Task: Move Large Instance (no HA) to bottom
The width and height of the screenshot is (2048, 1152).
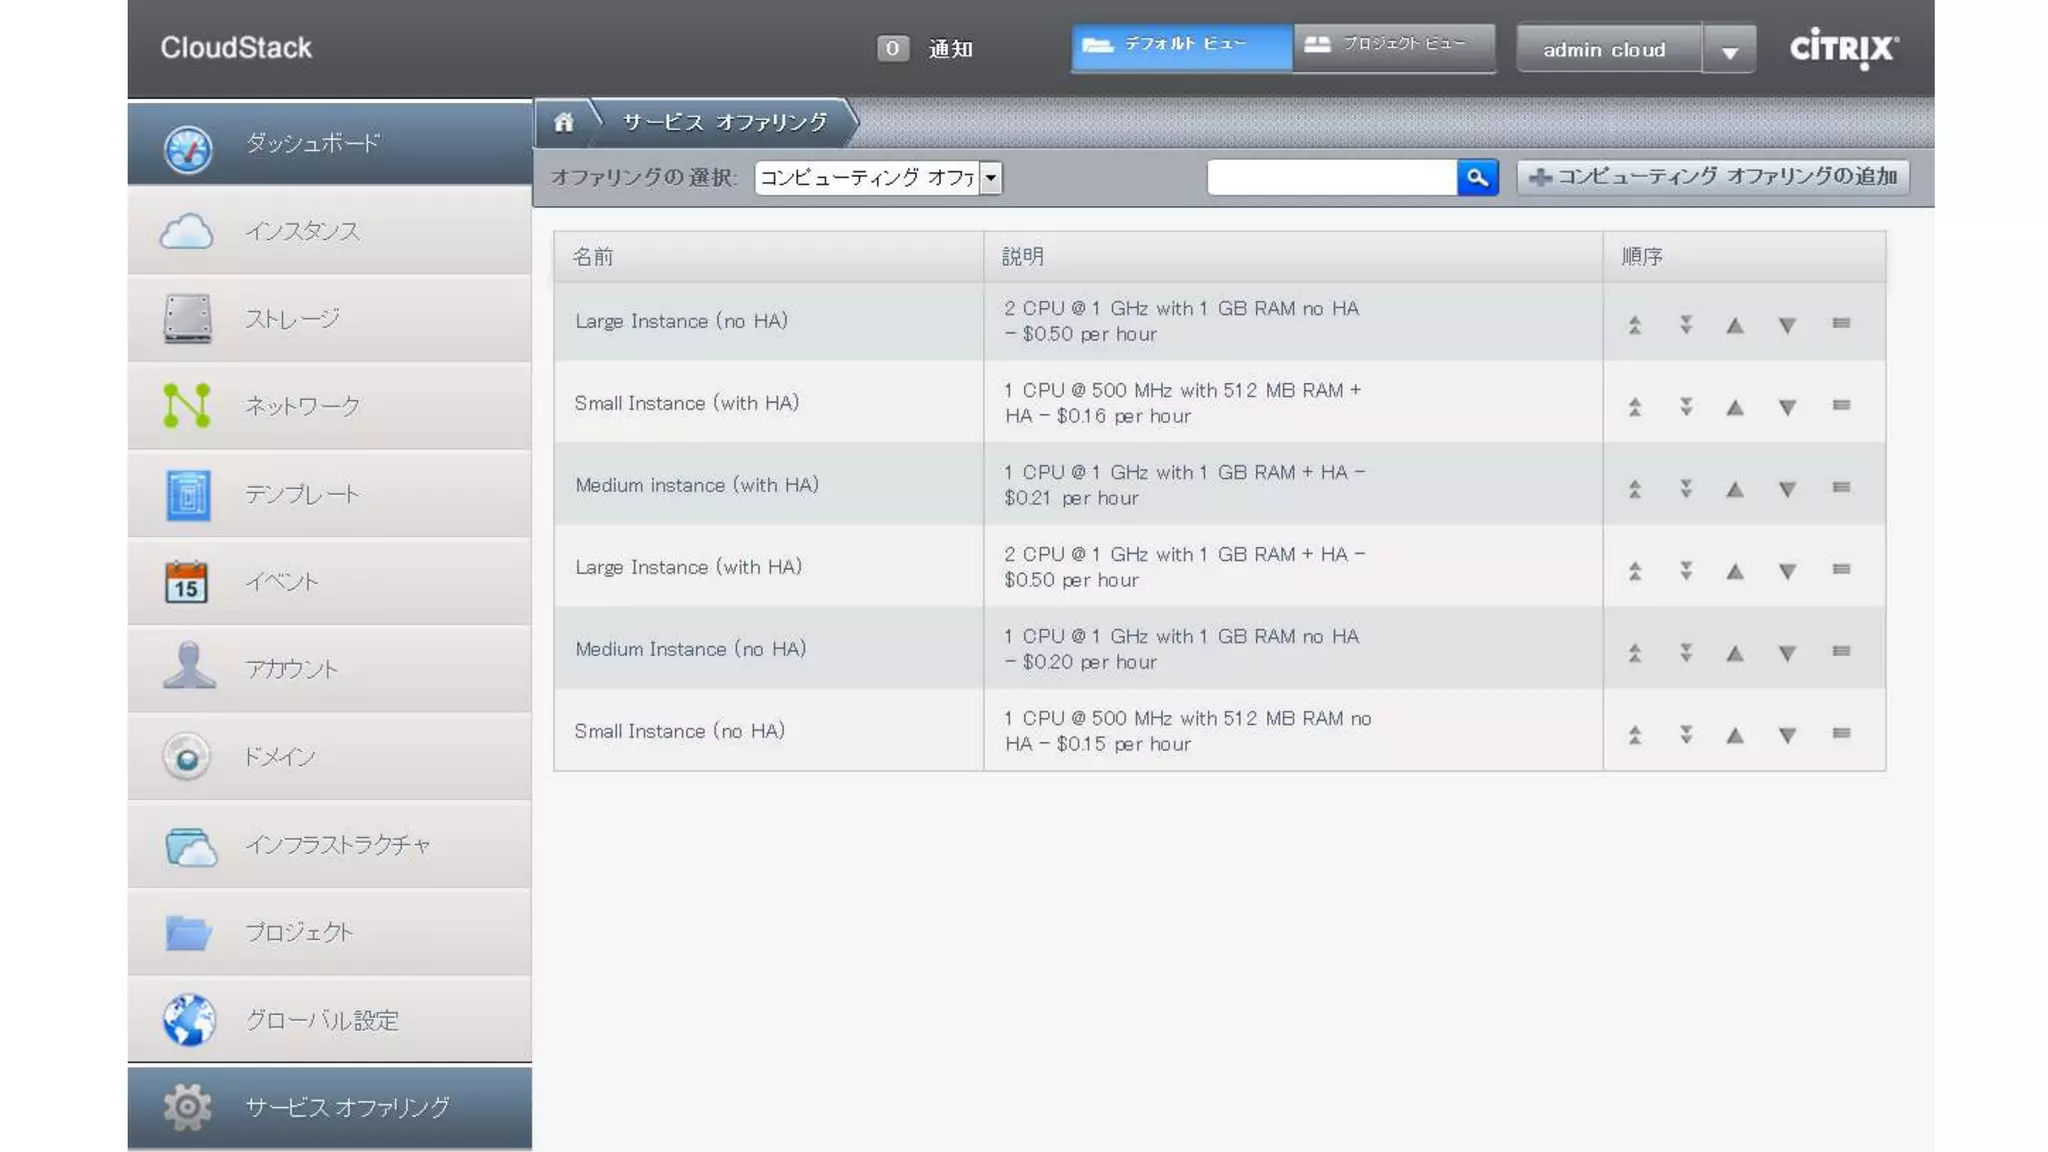Action: (x=1686, y=324)
